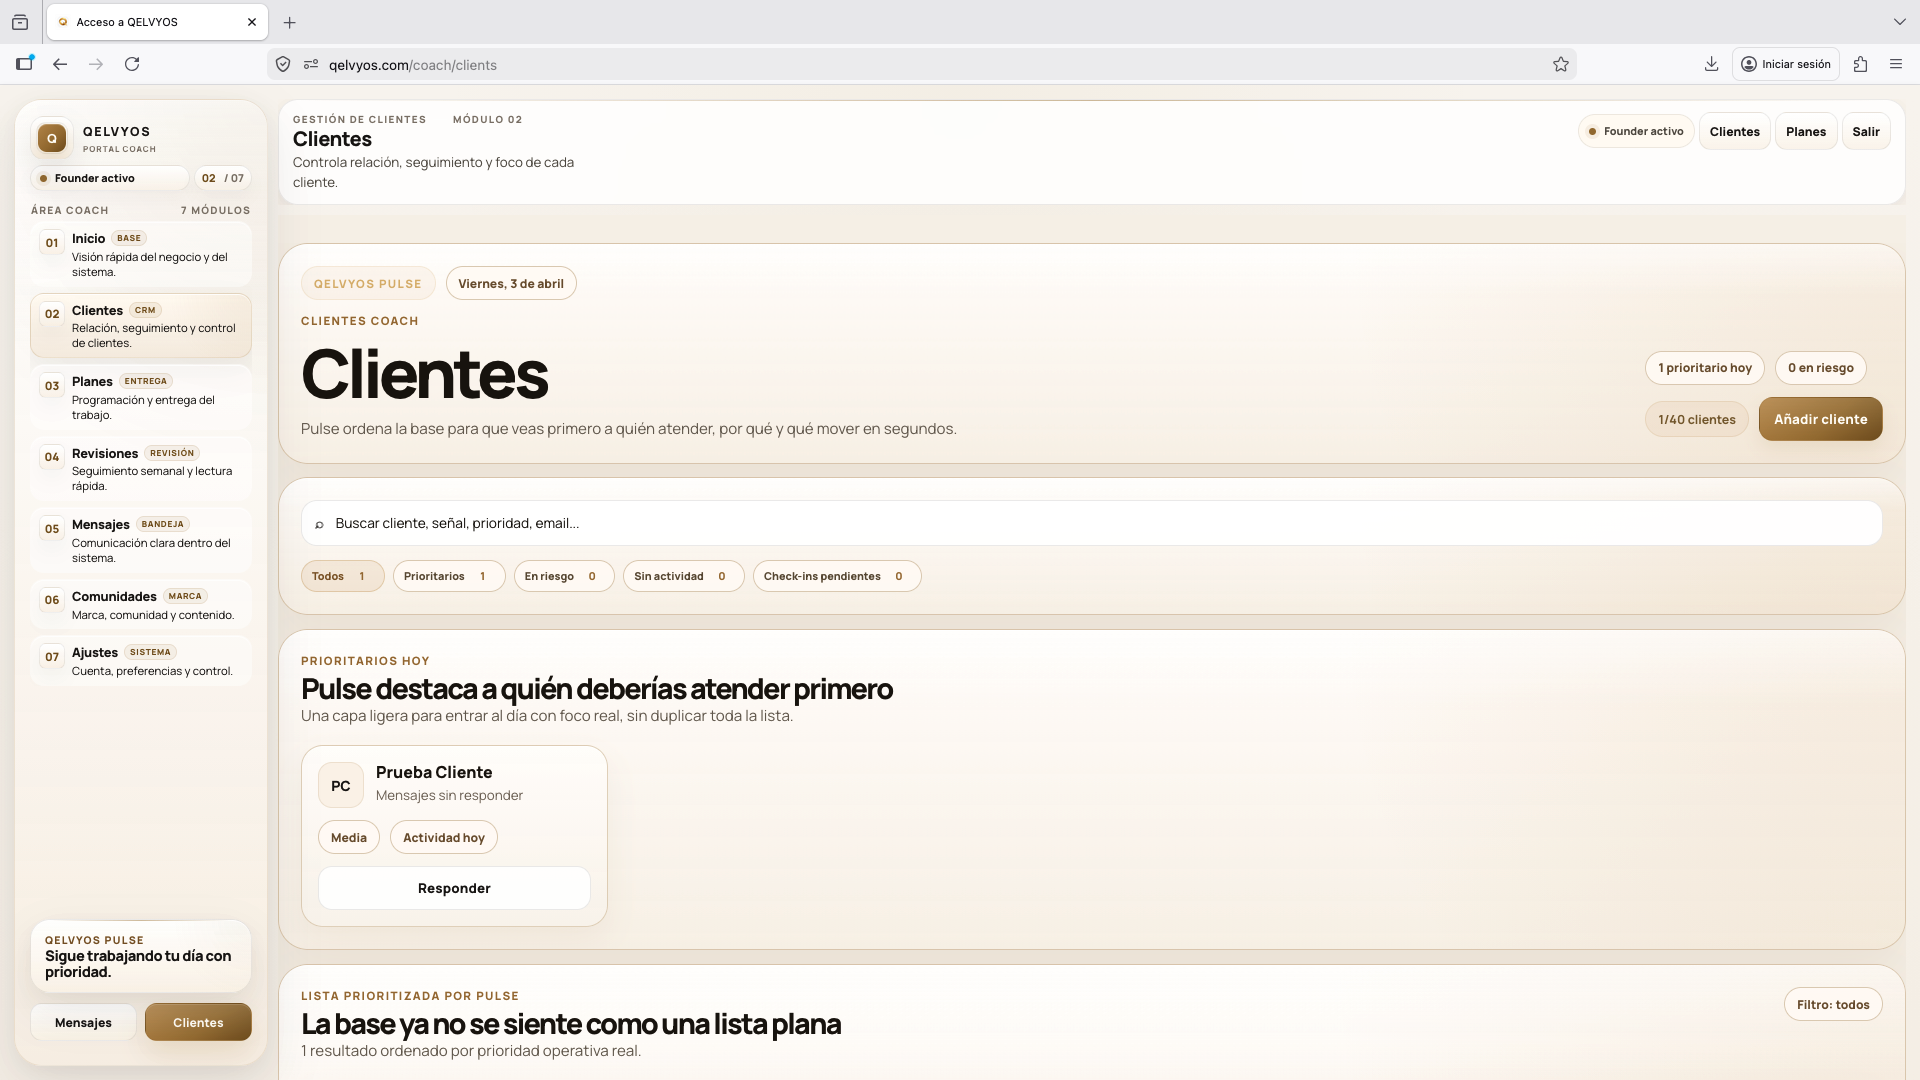Viewport: 1920px width, 1080px height.
Task: Bookmark page with the star icon
Action: click(x=1560, y=65)
